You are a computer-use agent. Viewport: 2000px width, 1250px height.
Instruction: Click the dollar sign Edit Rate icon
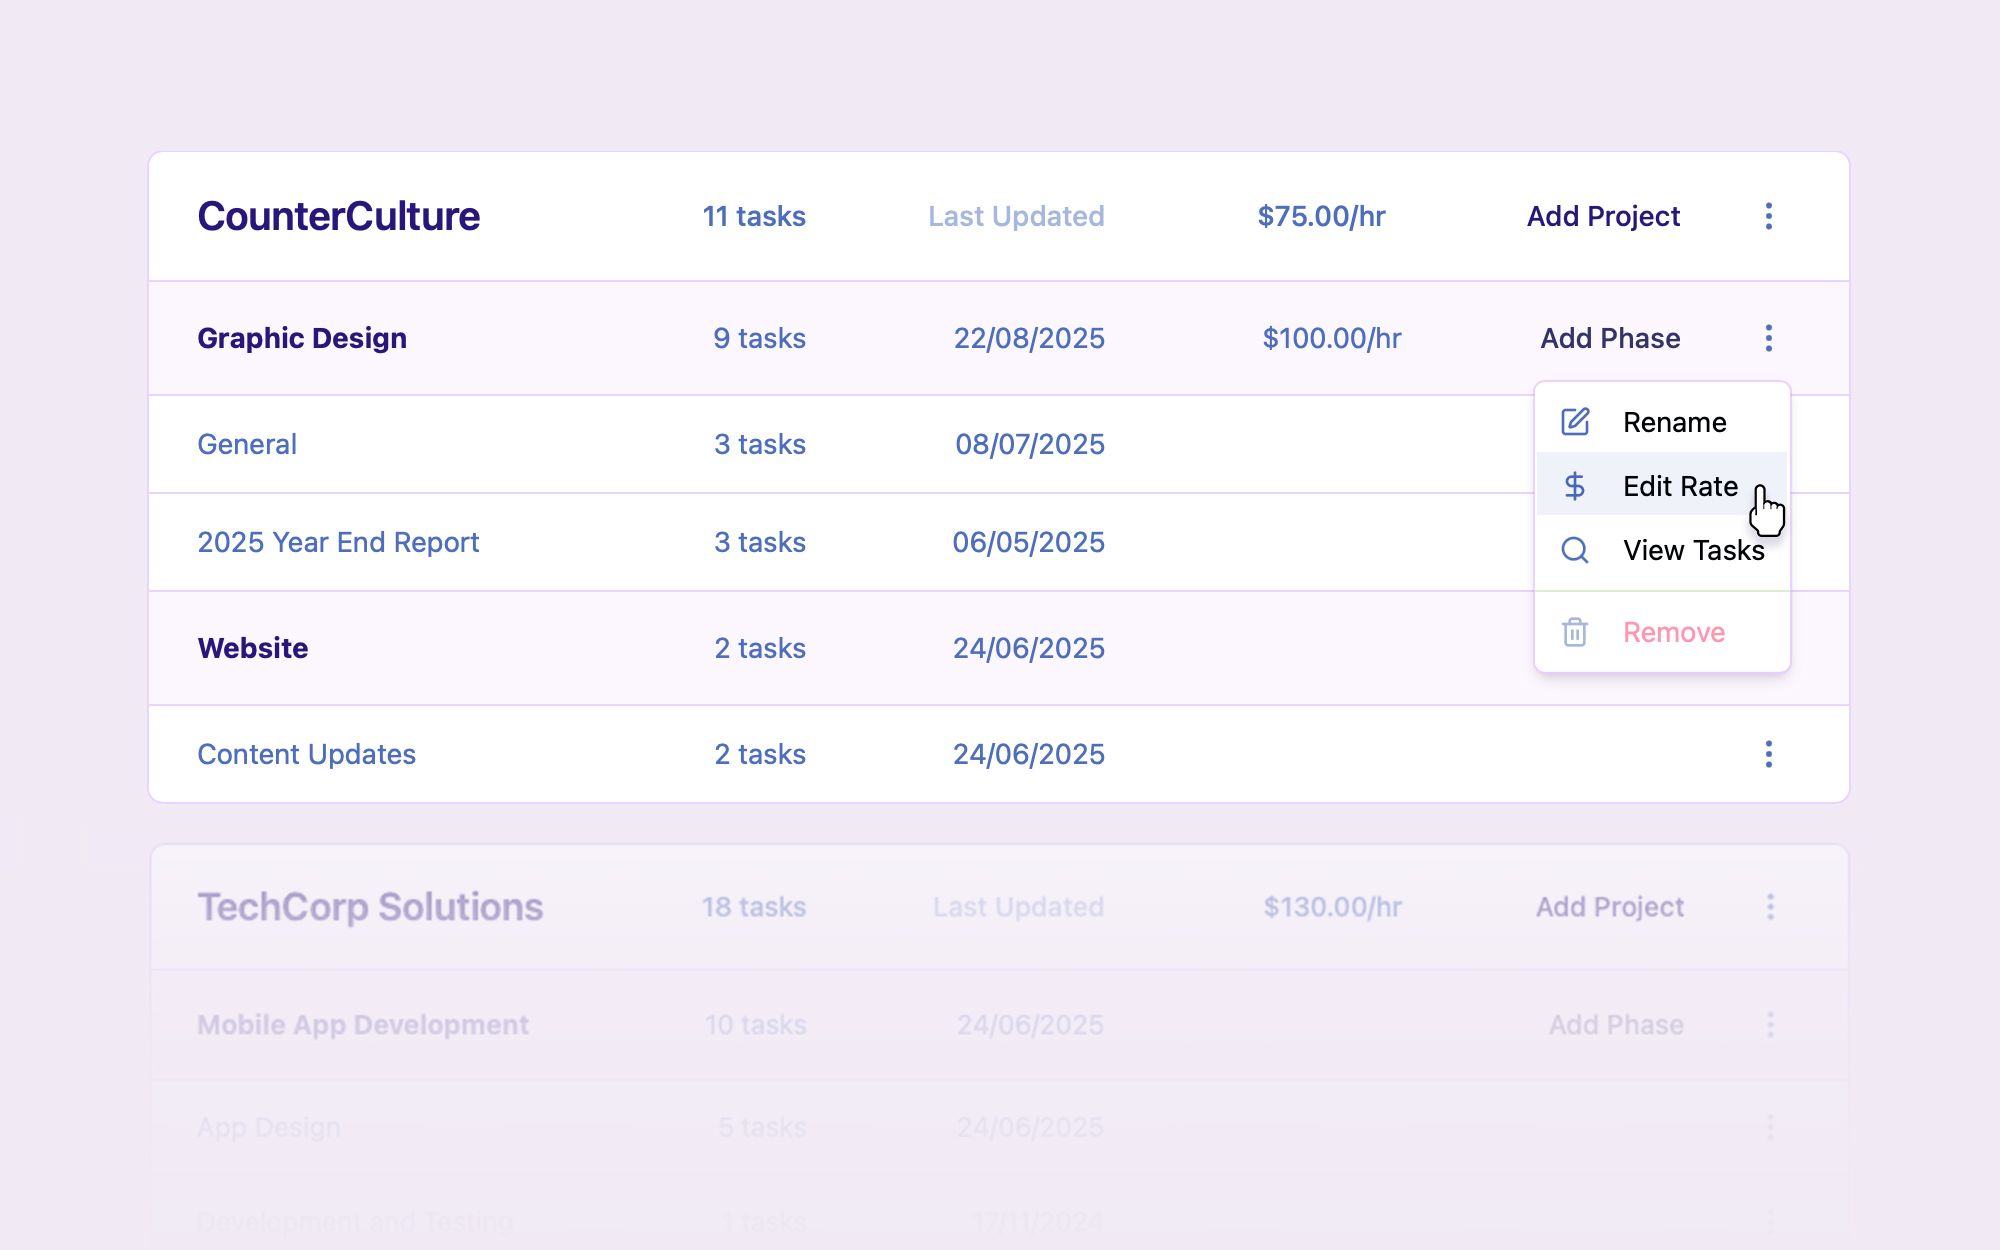click(1575, 486)
